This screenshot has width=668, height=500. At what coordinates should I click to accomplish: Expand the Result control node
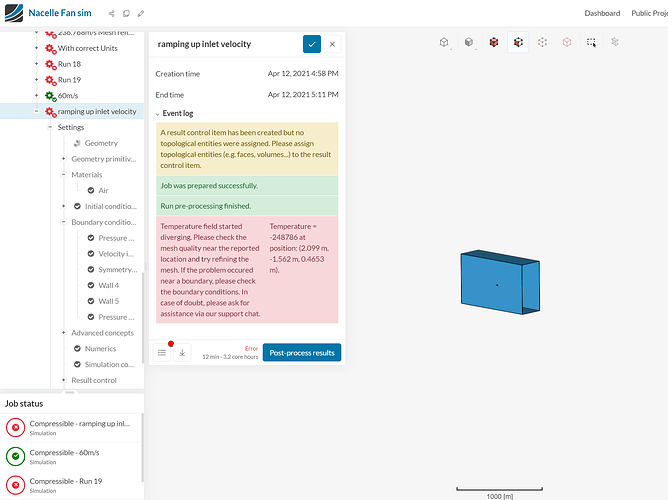tap(63, 380)
